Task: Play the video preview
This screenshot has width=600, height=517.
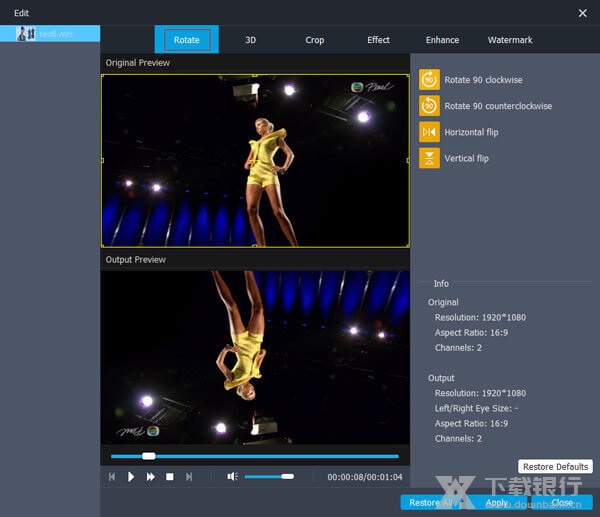Action: tap(131, 477)
